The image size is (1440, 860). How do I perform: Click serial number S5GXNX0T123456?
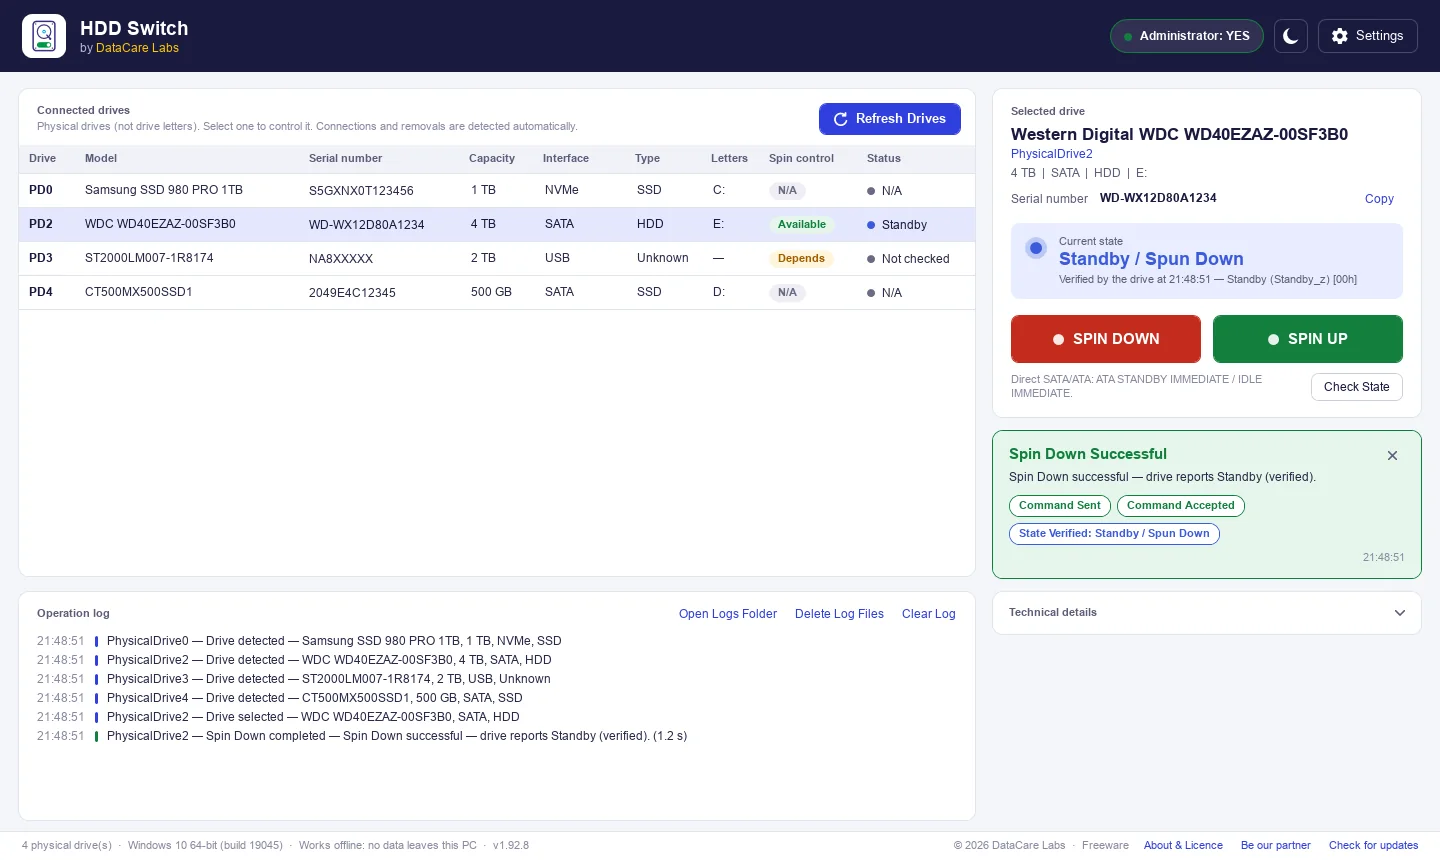coord(361,191)
